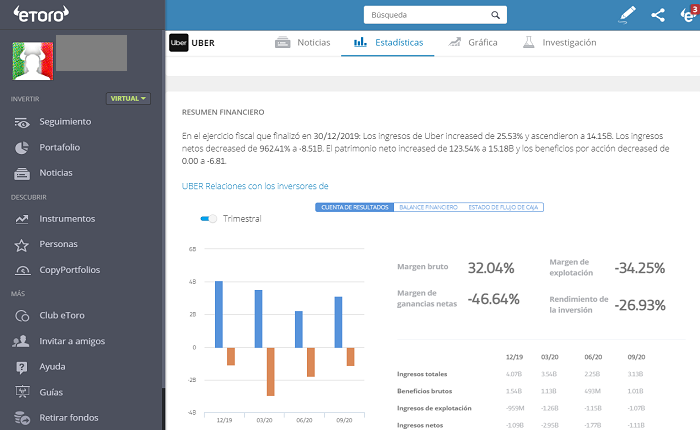Open the Ayuda help icon
The image size is (700, 430).
click(21, 367)
